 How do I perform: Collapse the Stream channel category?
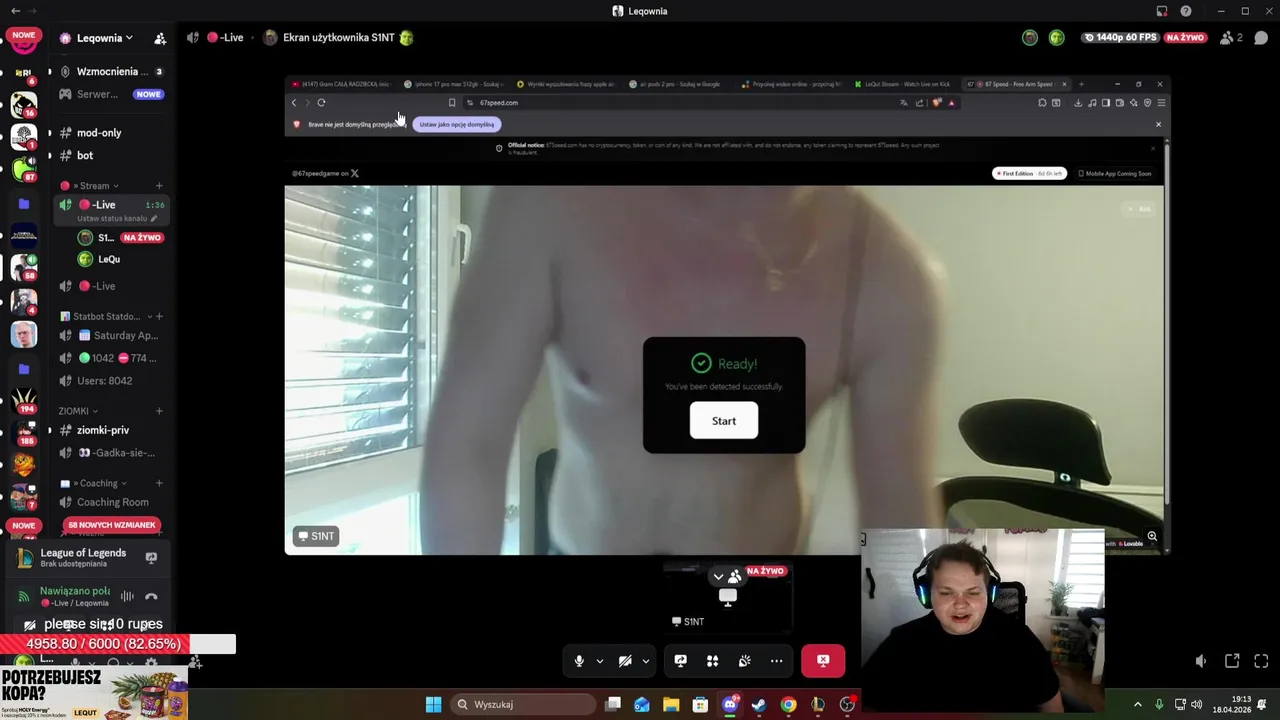90,186
